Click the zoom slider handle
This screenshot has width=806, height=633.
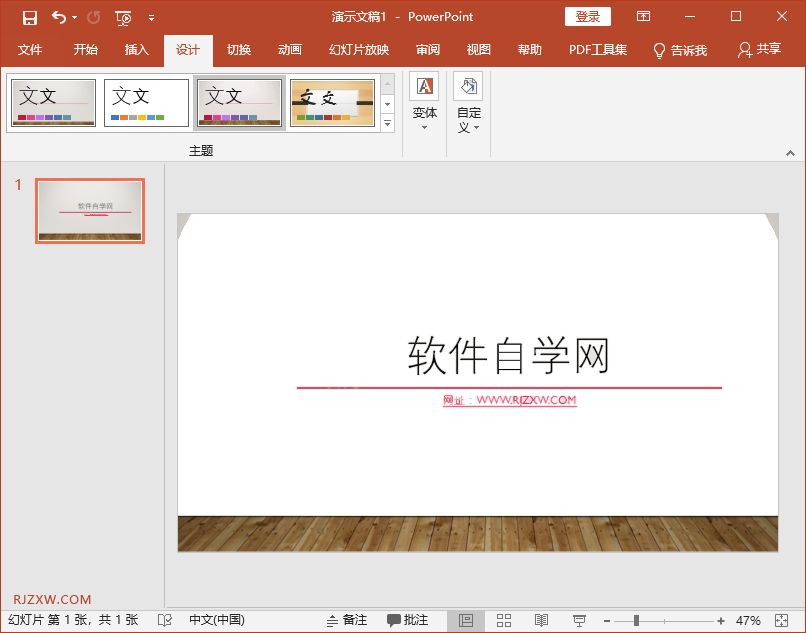click(x=636, y=620)
